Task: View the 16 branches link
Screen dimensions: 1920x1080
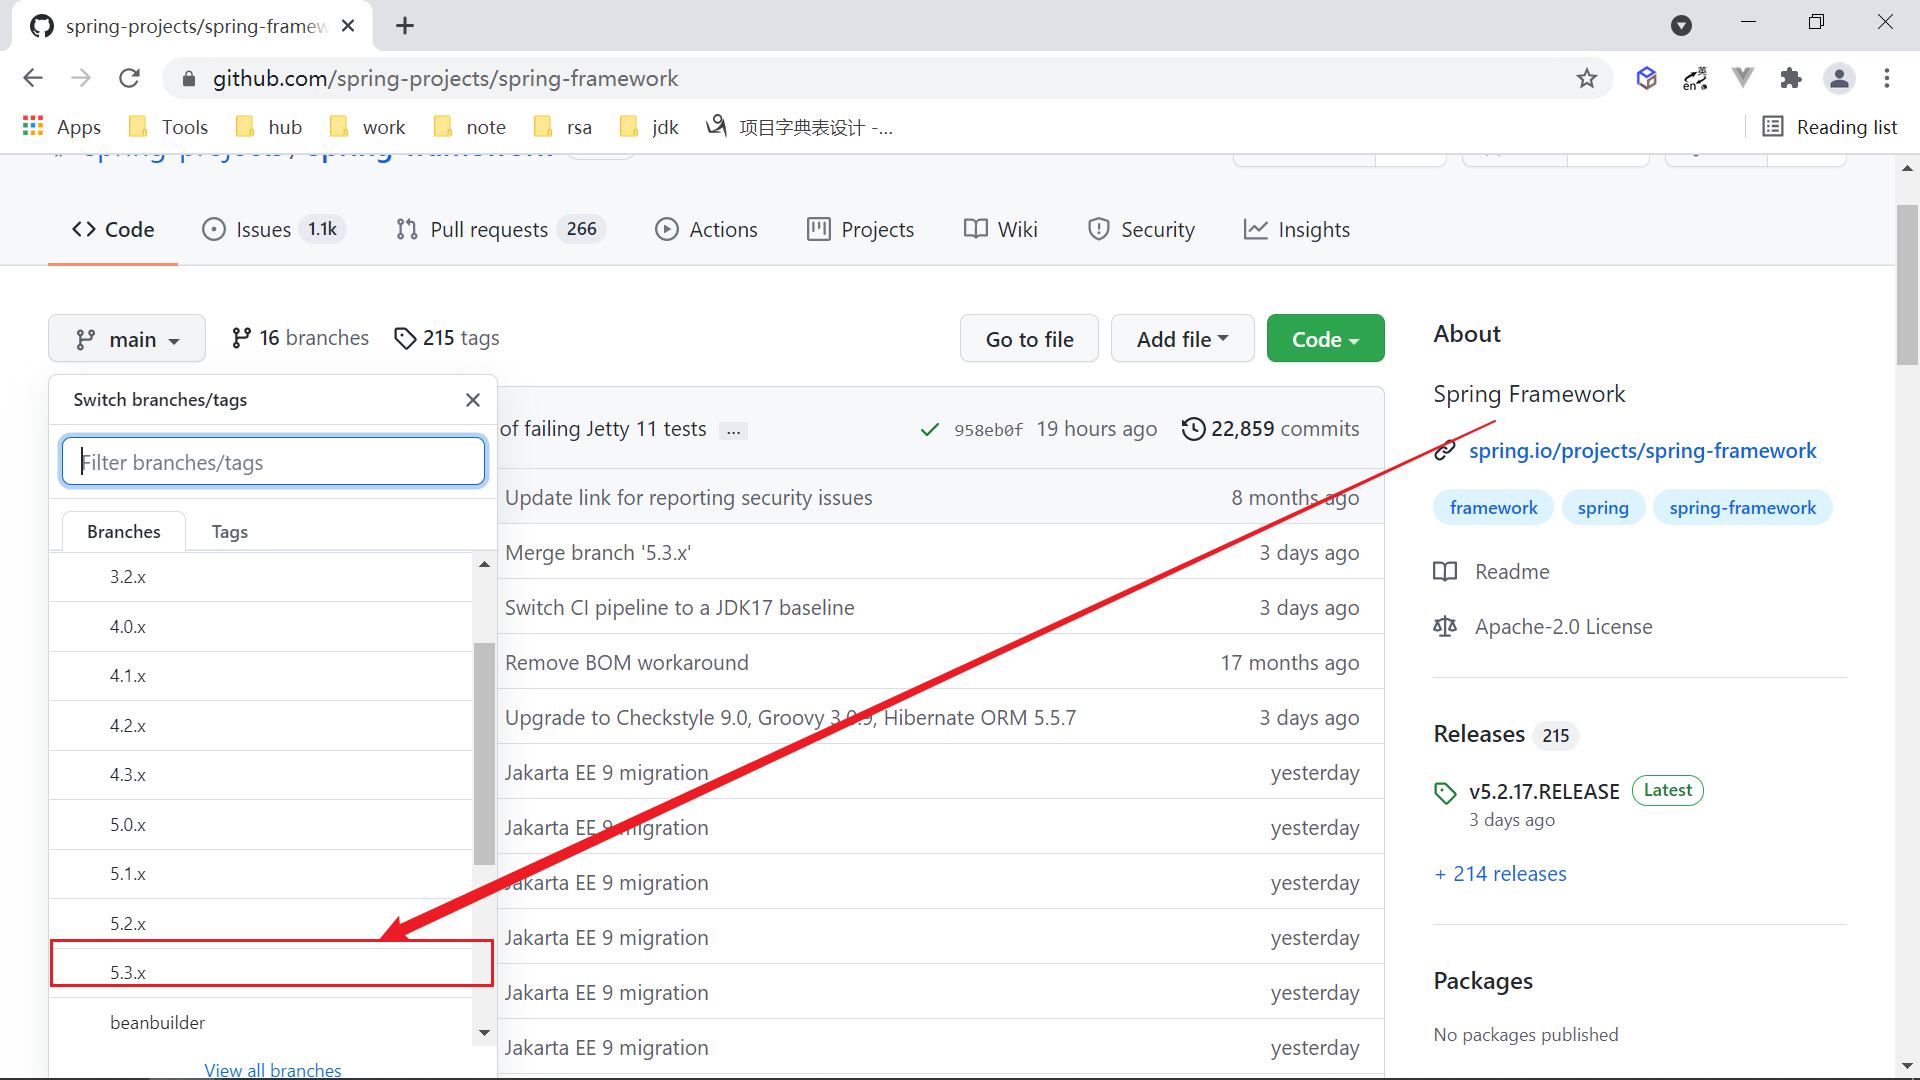Action: (300, 338)
